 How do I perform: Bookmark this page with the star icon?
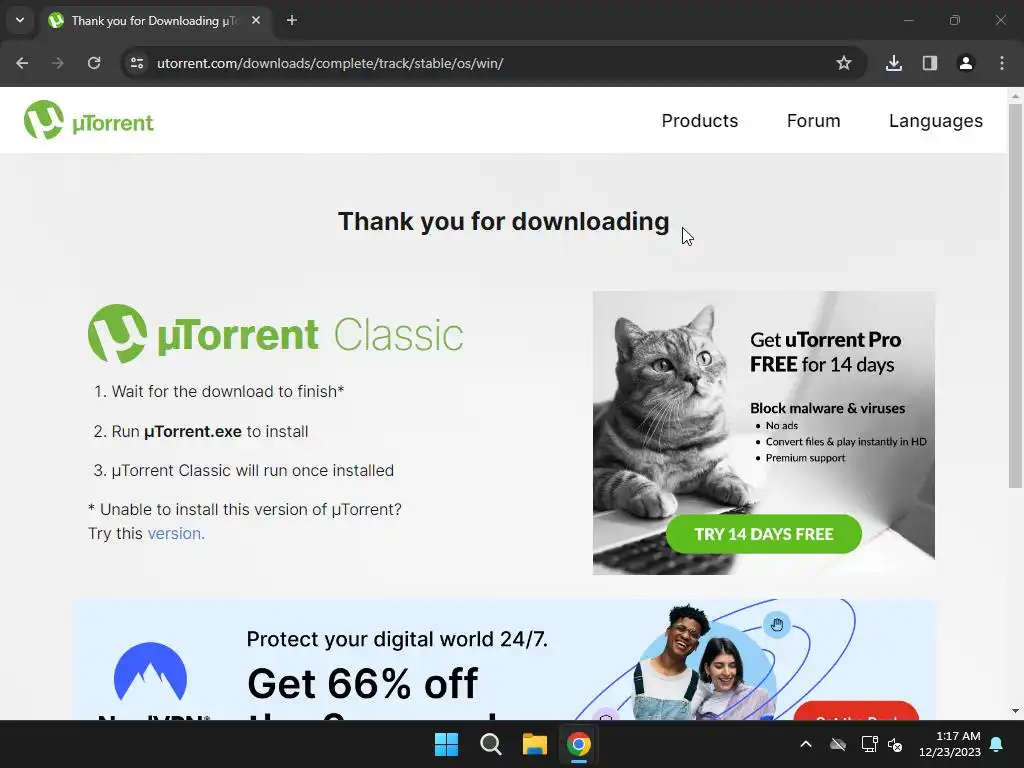tap(844, 63)
